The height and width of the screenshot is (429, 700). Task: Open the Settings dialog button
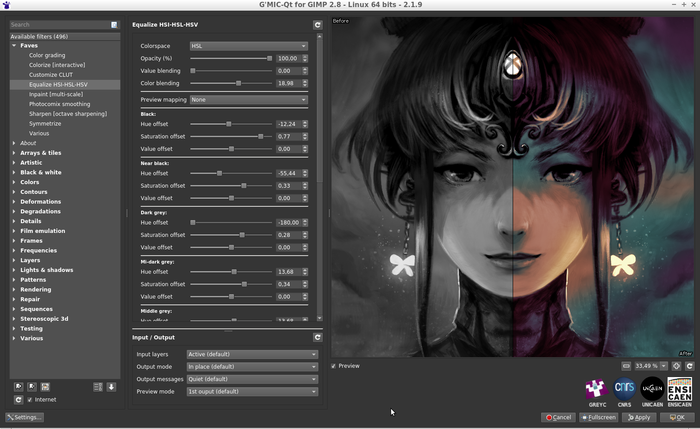coord(24,417)
